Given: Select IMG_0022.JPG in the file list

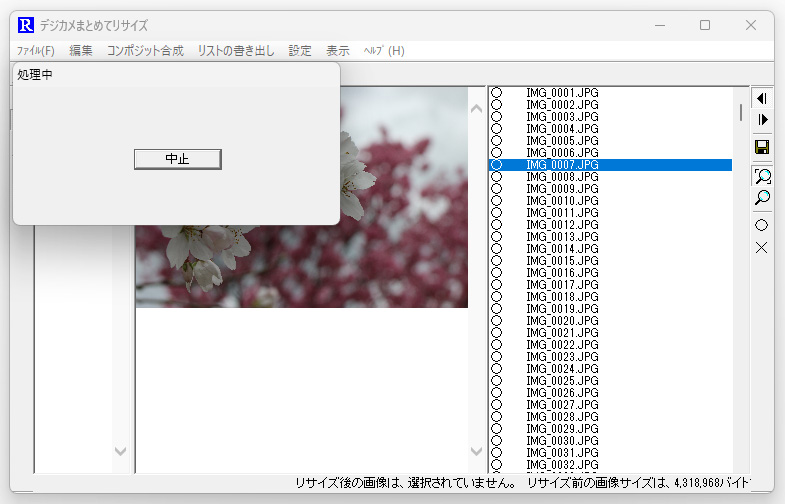Looking at the screenshot, I should [610, 345].
